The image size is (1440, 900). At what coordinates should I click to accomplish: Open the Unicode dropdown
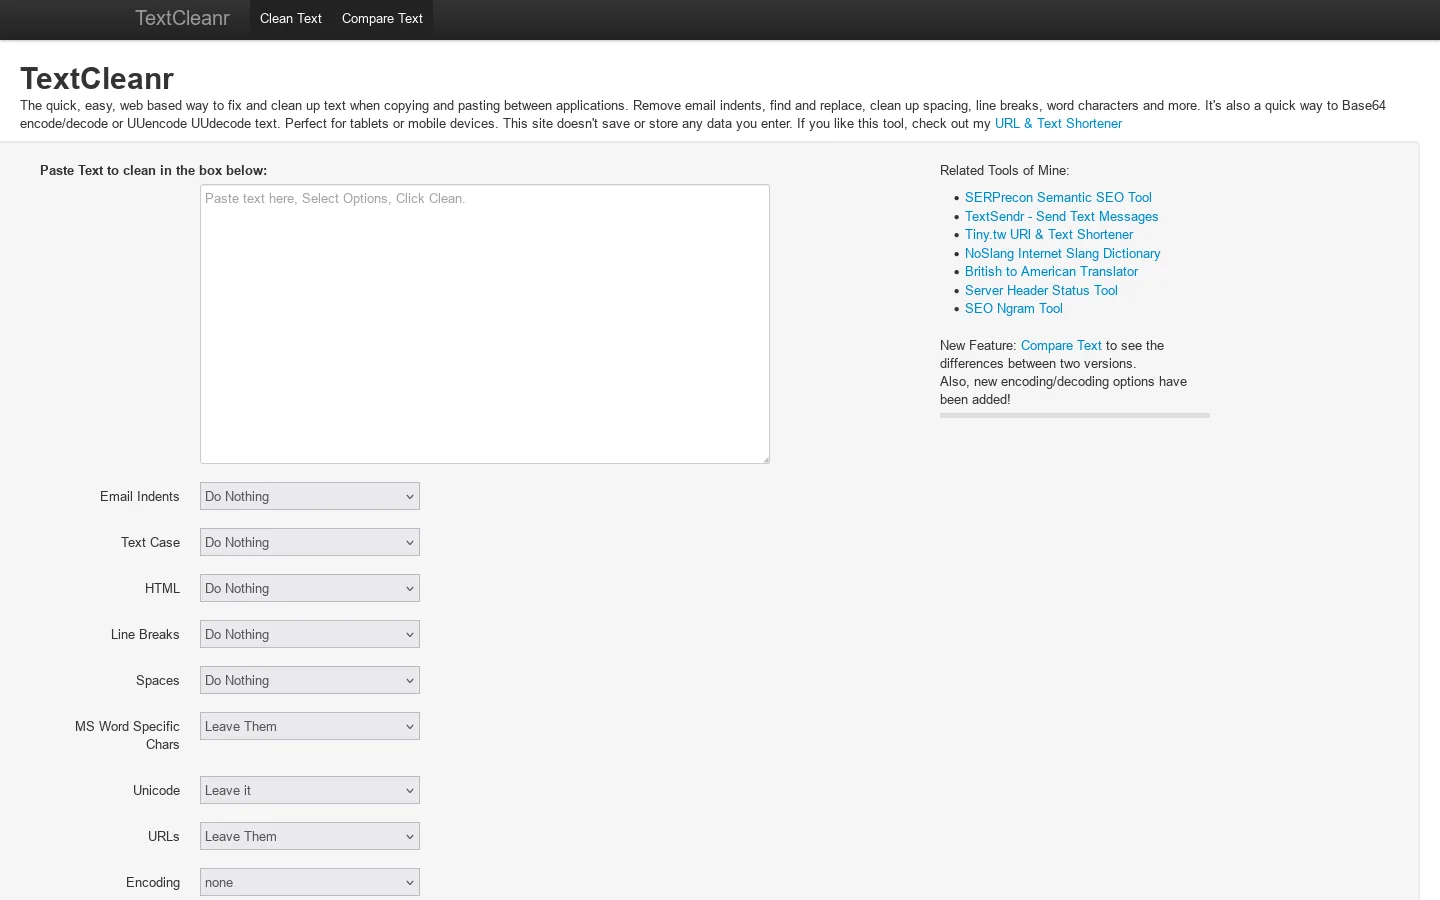point(310,790)
